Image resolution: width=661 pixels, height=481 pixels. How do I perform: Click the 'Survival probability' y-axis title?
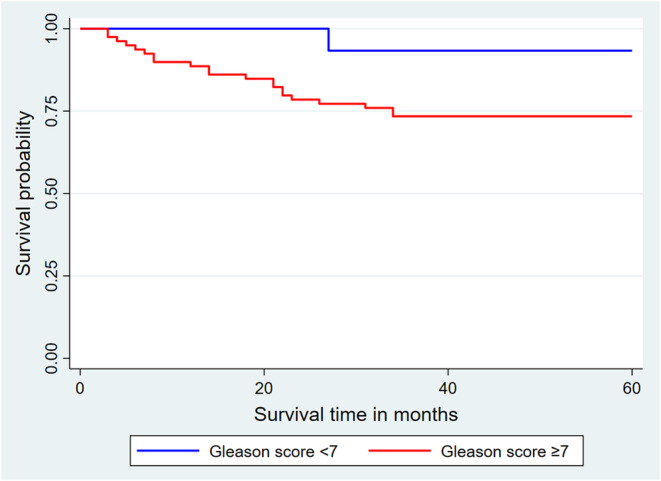tap(24, 193)
